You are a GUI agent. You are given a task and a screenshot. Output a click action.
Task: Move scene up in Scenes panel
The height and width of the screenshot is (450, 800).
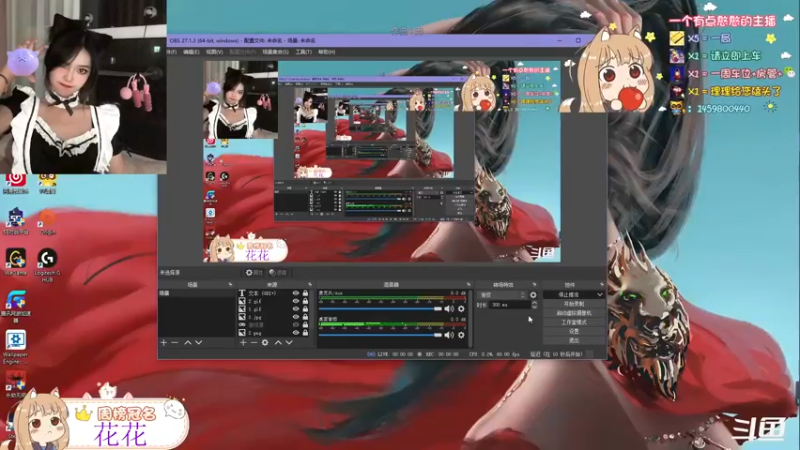click(x=188, y=342)
